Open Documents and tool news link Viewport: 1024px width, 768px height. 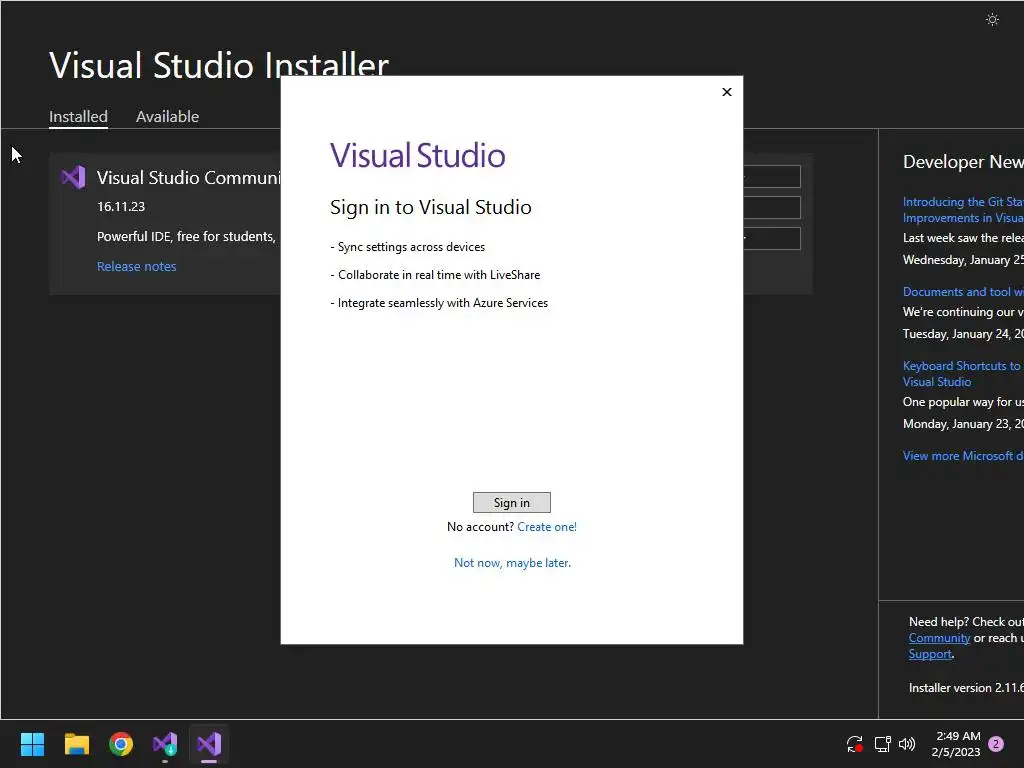(963, 292)
